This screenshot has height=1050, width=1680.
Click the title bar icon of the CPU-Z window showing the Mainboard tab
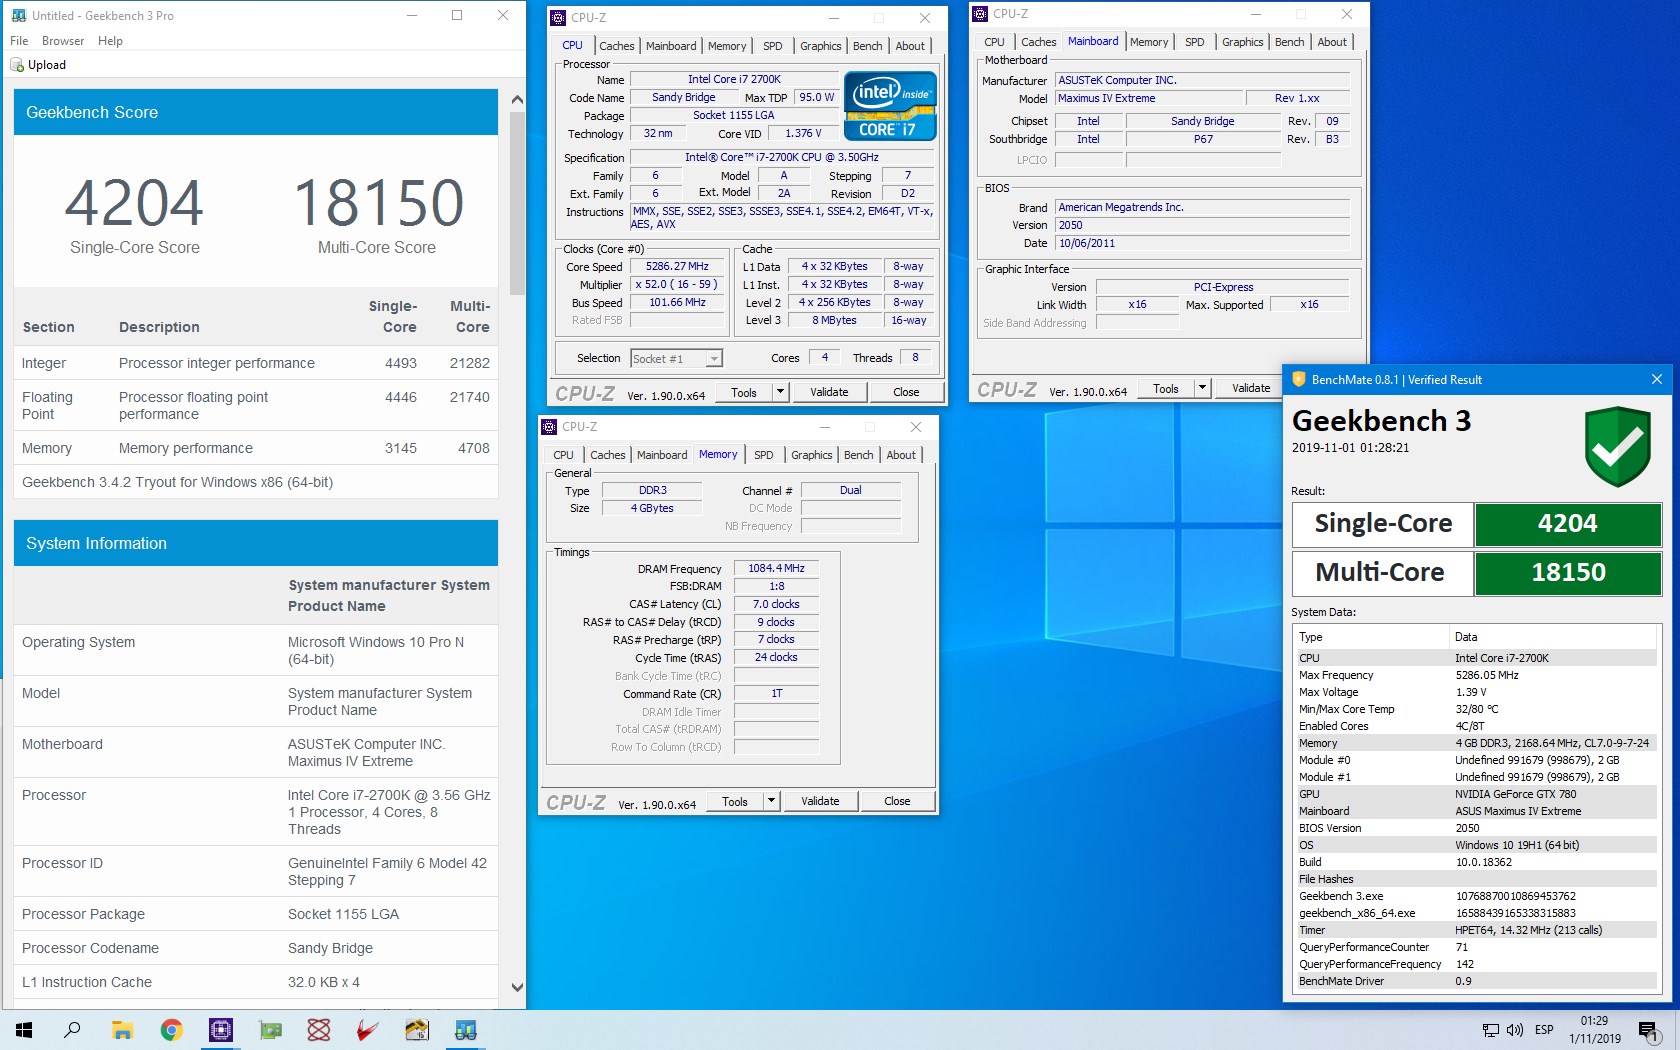(981, 13)
